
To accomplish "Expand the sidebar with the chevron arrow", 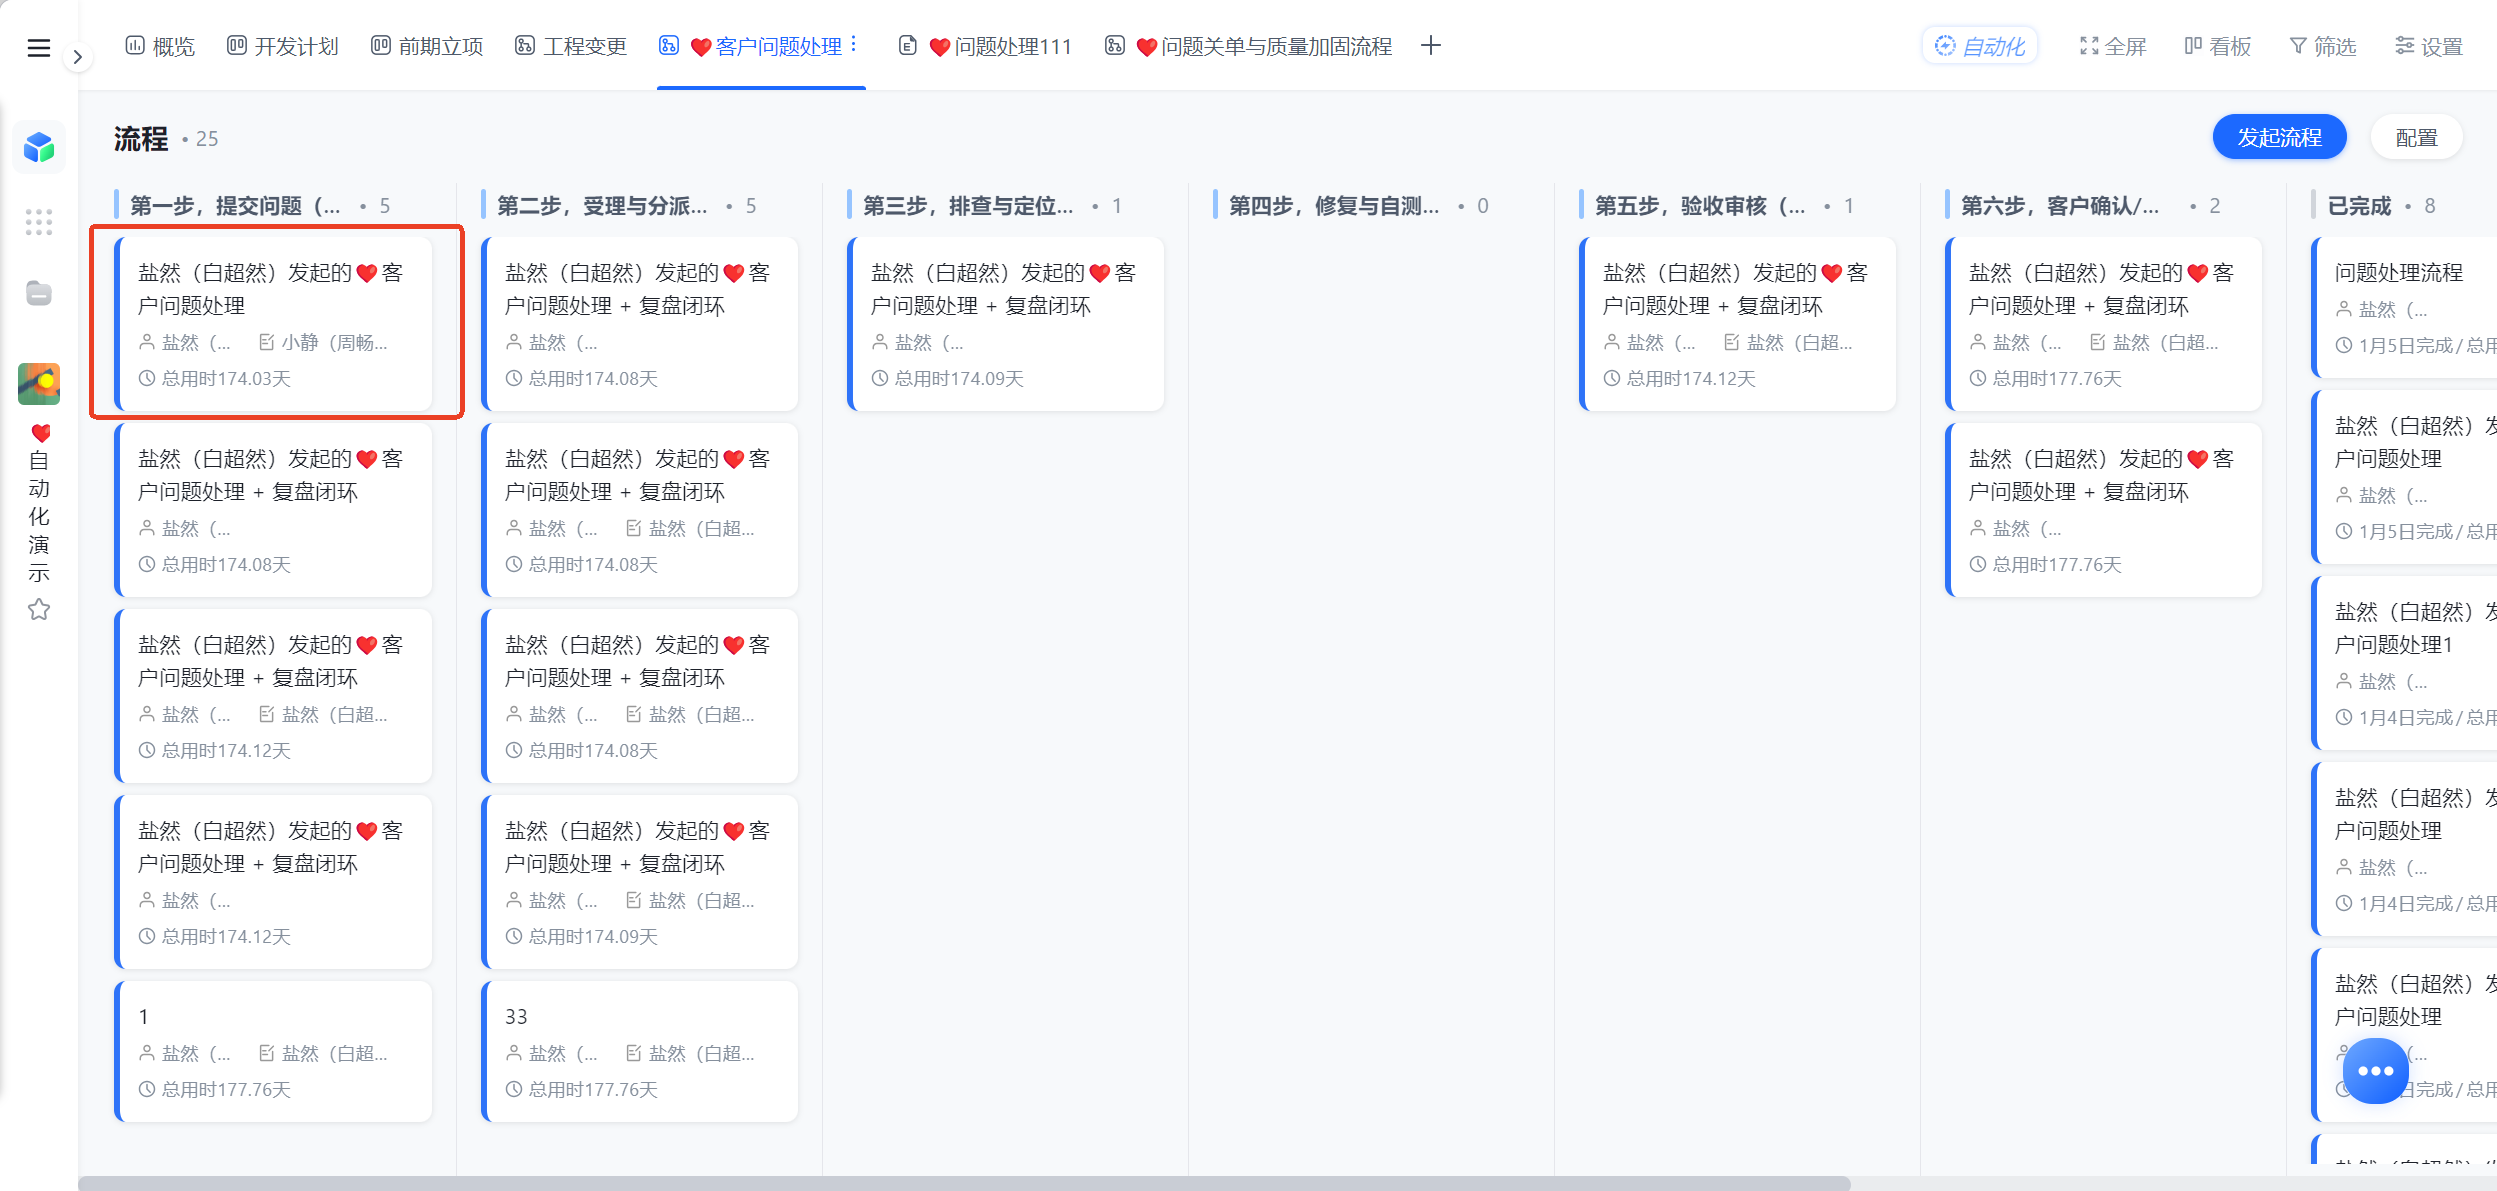I will point(77,57).
